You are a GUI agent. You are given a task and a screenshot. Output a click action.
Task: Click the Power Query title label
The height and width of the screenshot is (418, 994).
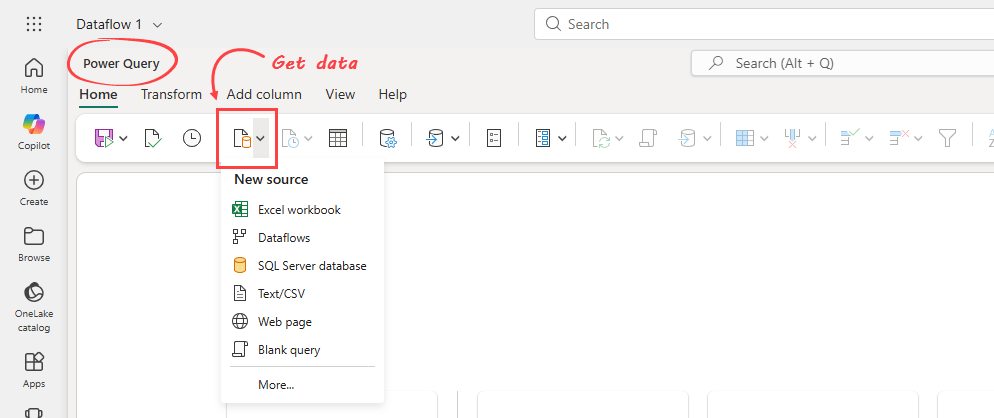121,63
